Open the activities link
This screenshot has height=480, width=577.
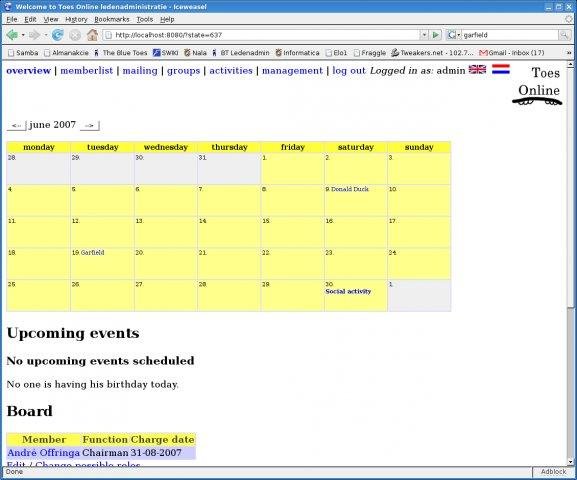pyautogui.click(x=231, y=70)
